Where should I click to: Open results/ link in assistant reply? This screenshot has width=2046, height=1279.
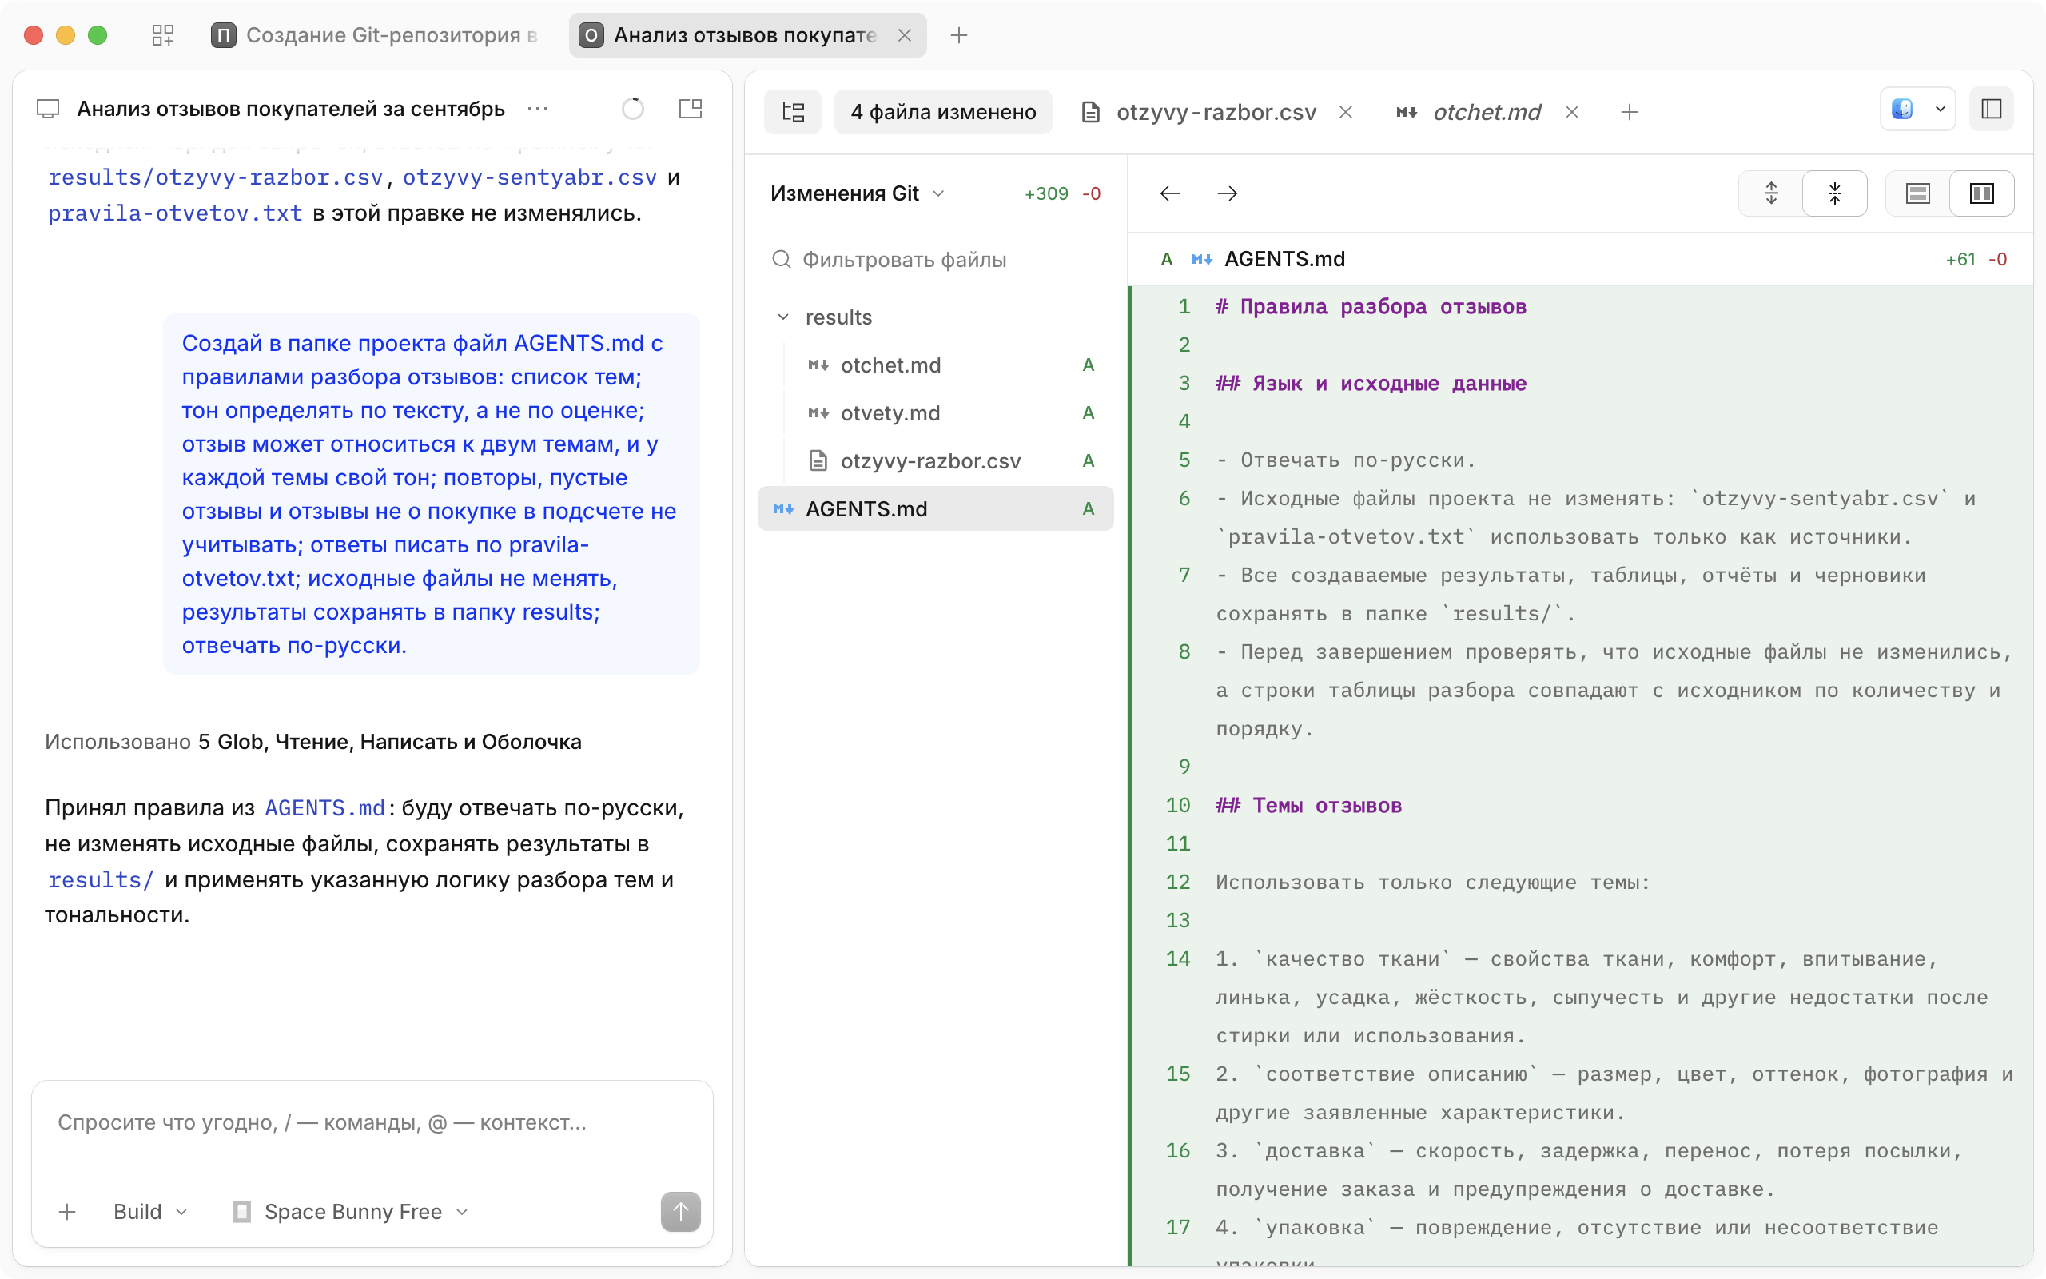[101, 880]
